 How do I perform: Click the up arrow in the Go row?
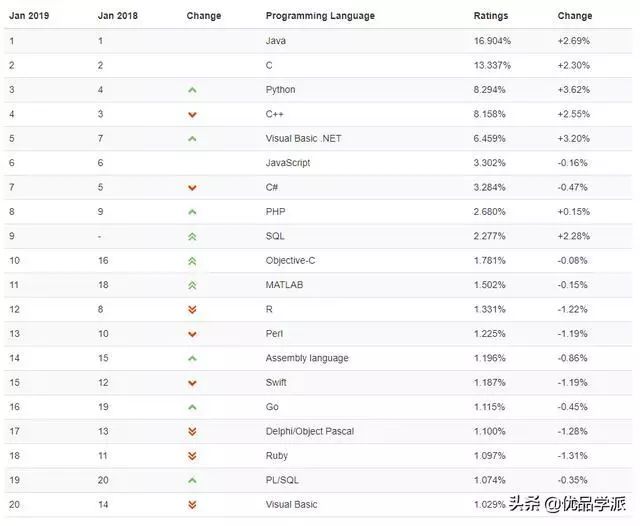click(x=192, y=407)
